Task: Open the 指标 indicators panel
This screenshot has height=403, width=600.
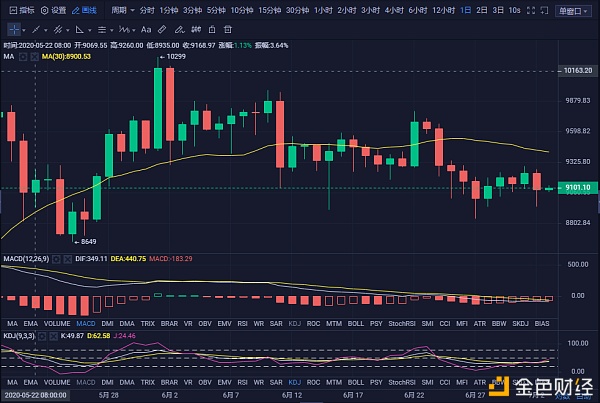Action: (x=21, y=10)
